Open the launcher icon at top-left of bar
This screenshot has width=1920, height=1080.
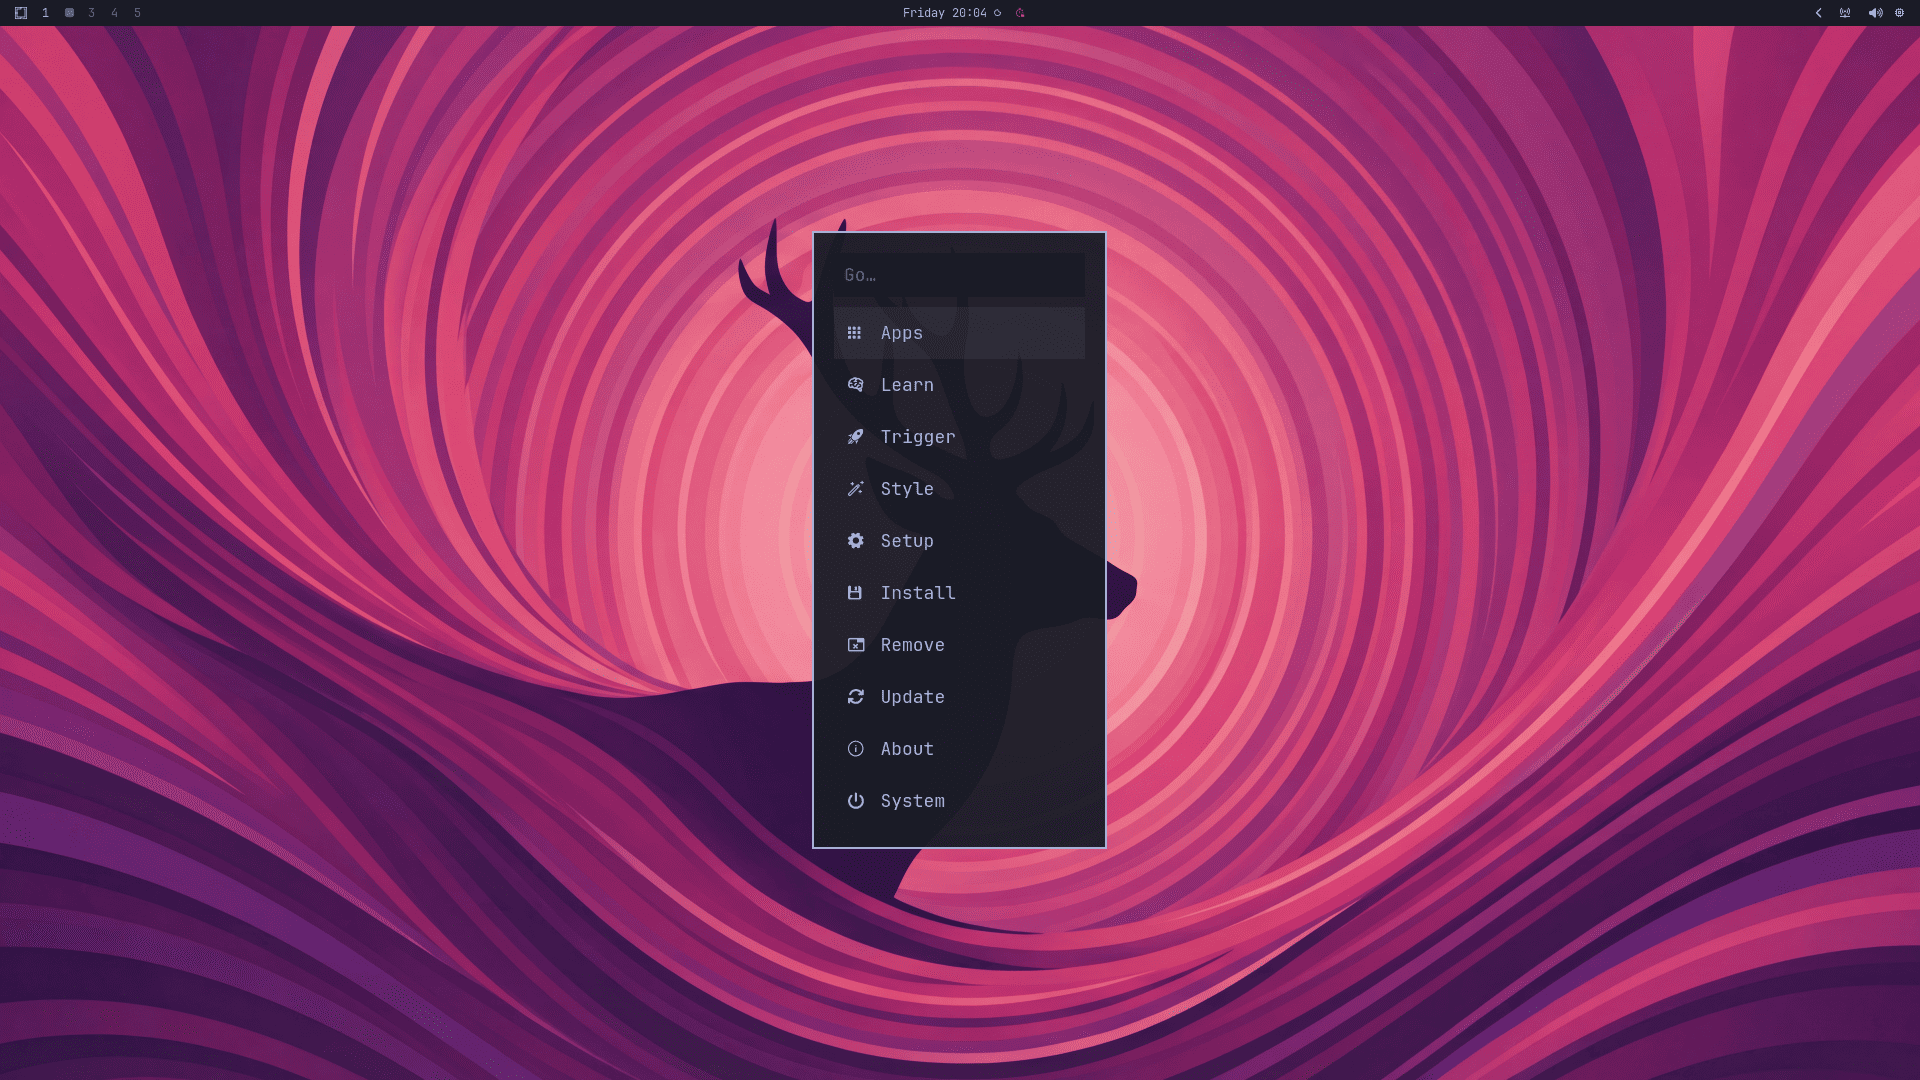coord(21,13)
